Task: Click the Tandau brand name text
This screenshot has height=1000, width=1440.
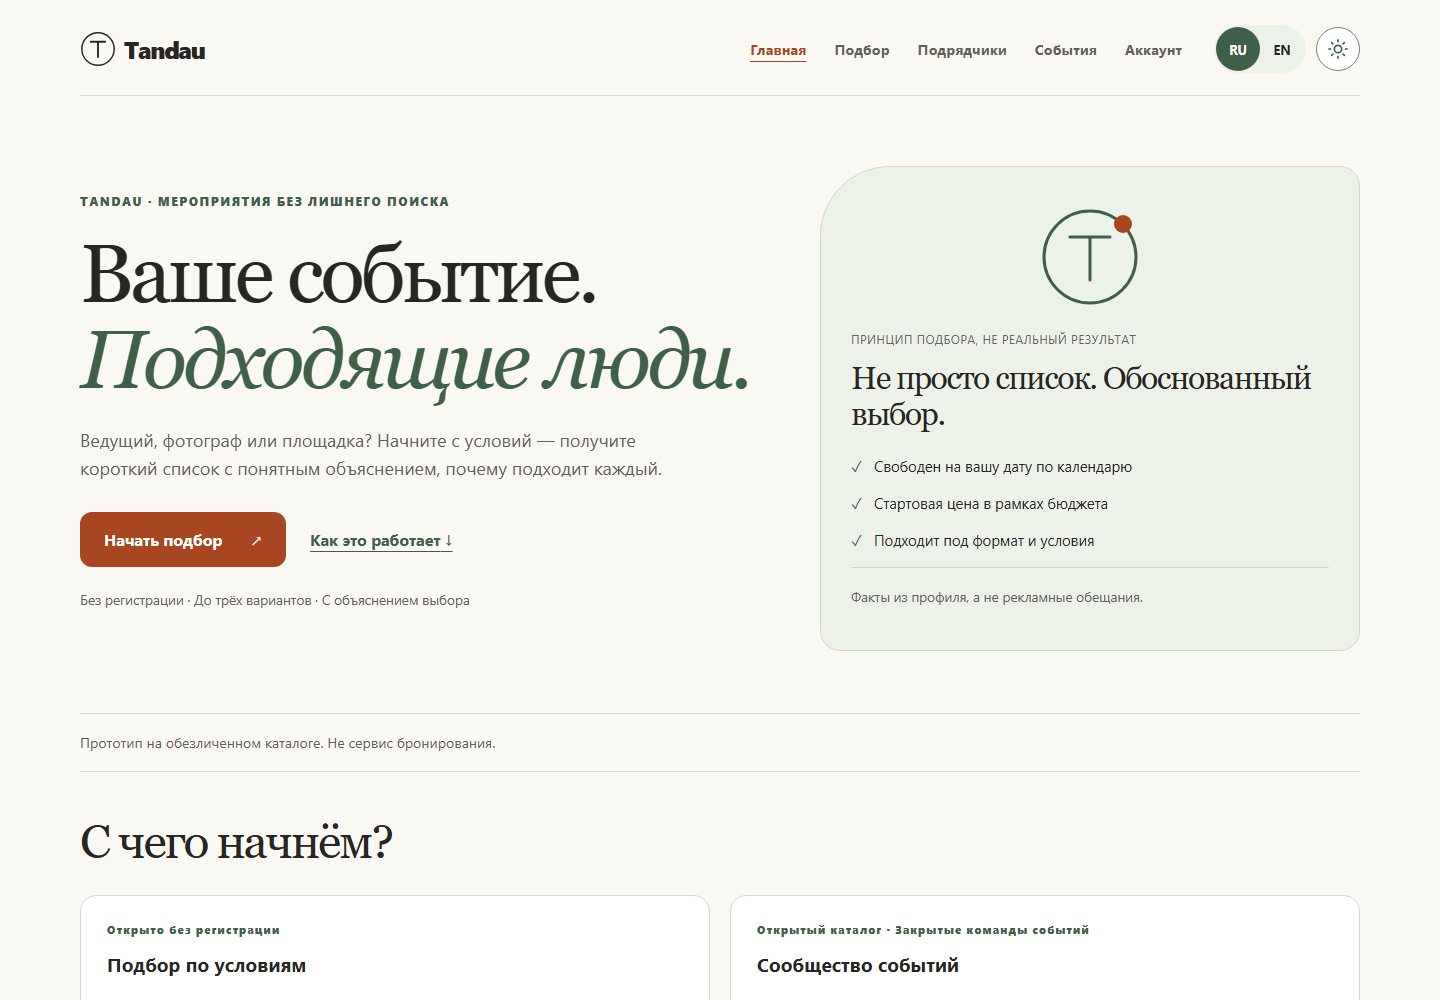Action: pyautogui.click(x=165, y=50)
